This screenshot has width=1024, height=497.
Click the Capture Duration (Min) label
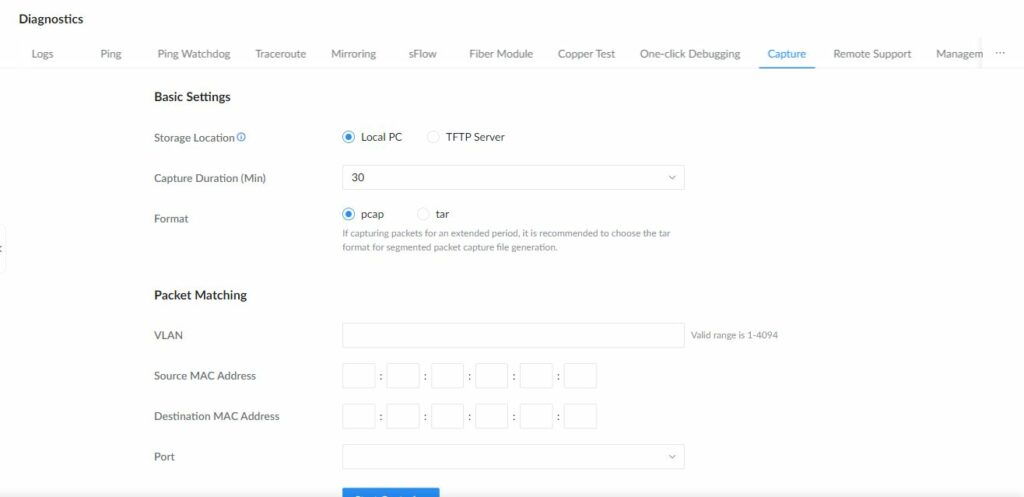click(x=210, y=178)
